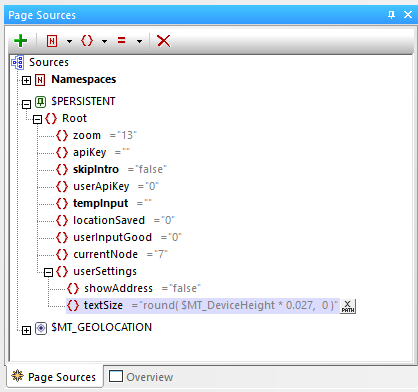The height and width of the screenshot is (392, 418).
Task: Open dropdown arrow next to equals icon
Action: 139,42
